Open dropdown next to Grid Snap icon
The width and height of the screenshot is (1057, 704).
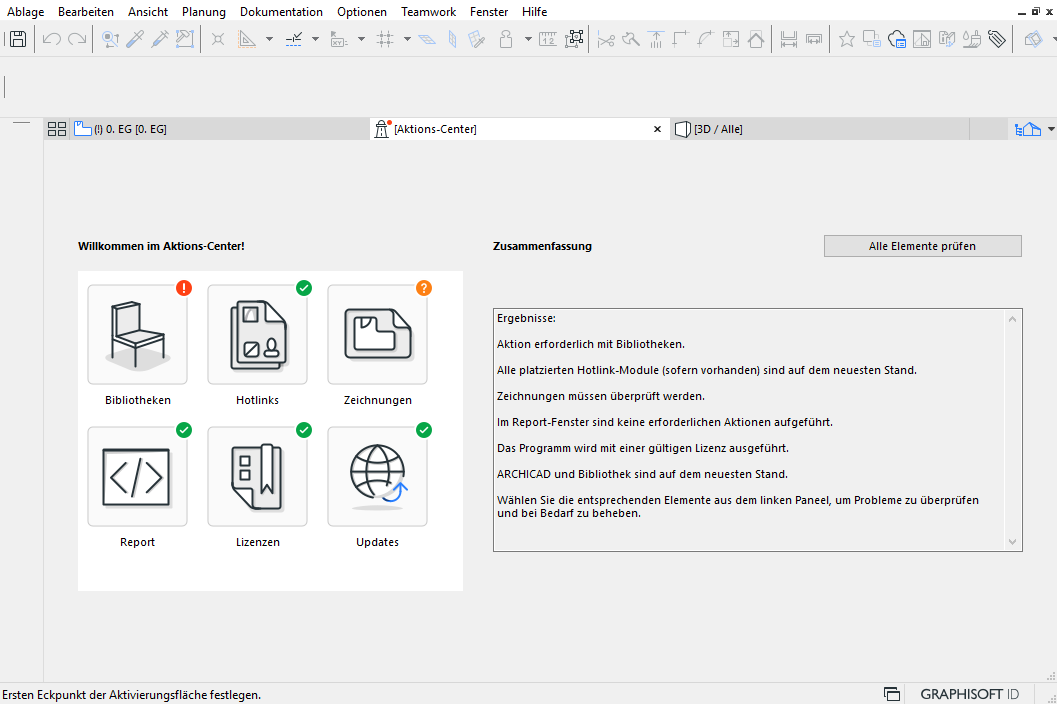coord(407,39)
